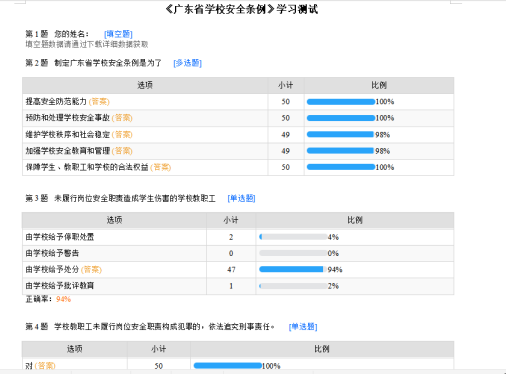Click the option 由学校给予批评教育
The image size is (516, 389).
pyautogui.click(x=60, y=286)
